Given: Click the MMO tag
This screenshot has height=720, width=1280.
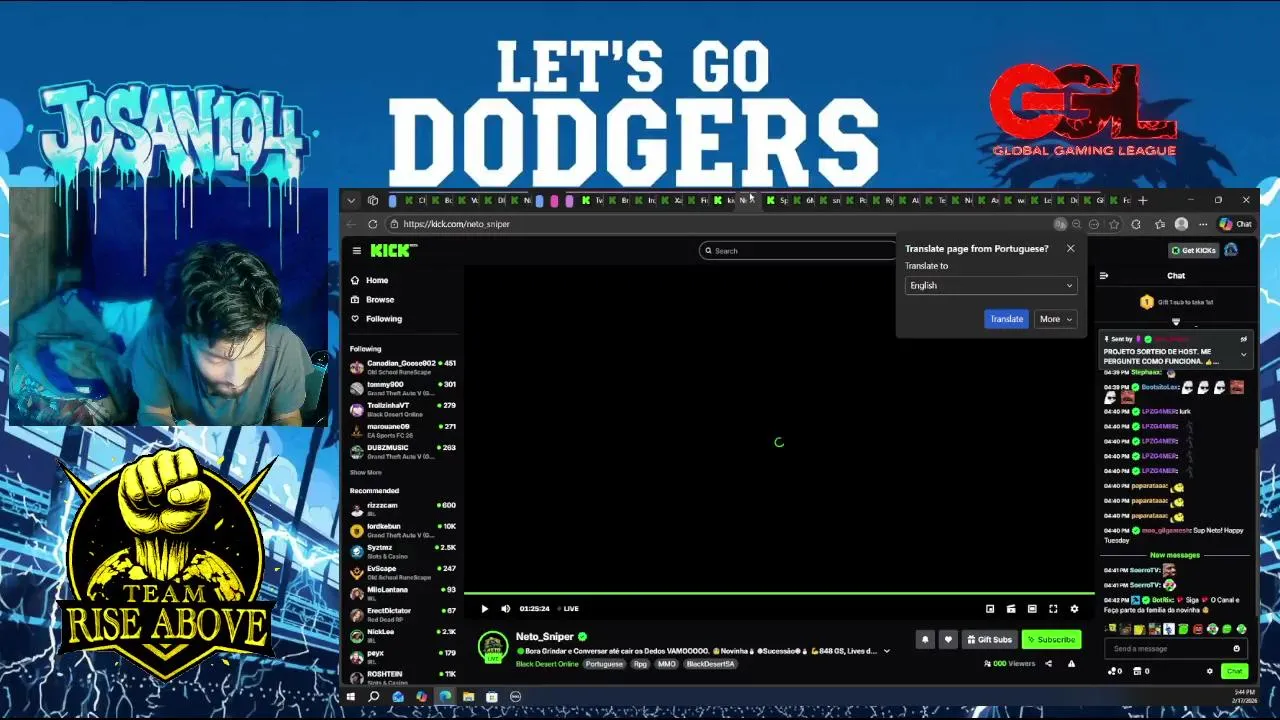Looking at the screenshot, I should point(667,664).
